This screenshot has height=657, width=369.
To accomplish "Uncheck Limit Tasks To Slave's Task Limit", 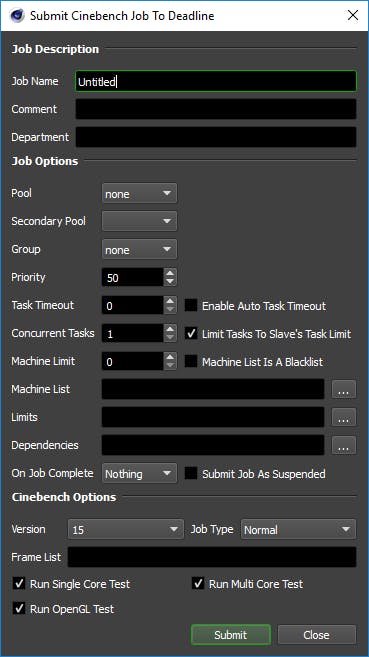I will tap(191, 334).
